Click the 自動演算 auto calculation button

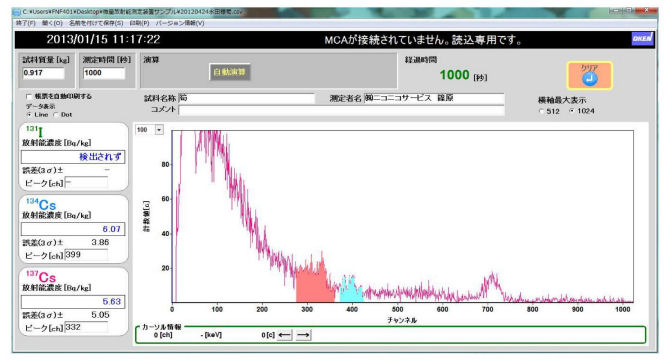pyautogui.click(x=229, y=72)
